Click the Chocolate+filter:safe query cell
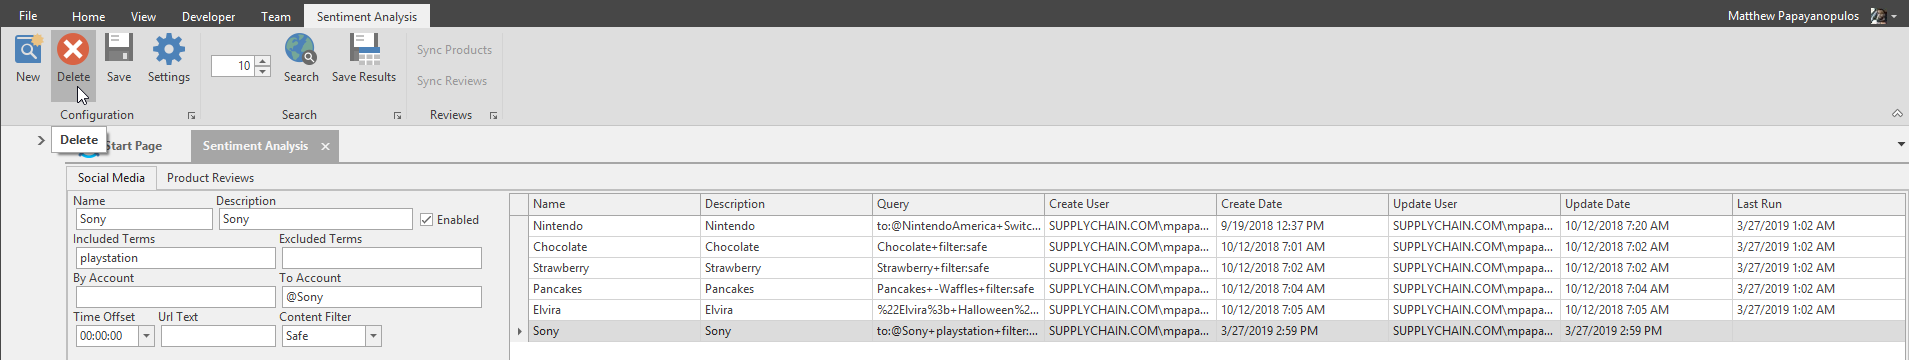The width and height of the screenshot is (1909, 360). click(958, 247)
